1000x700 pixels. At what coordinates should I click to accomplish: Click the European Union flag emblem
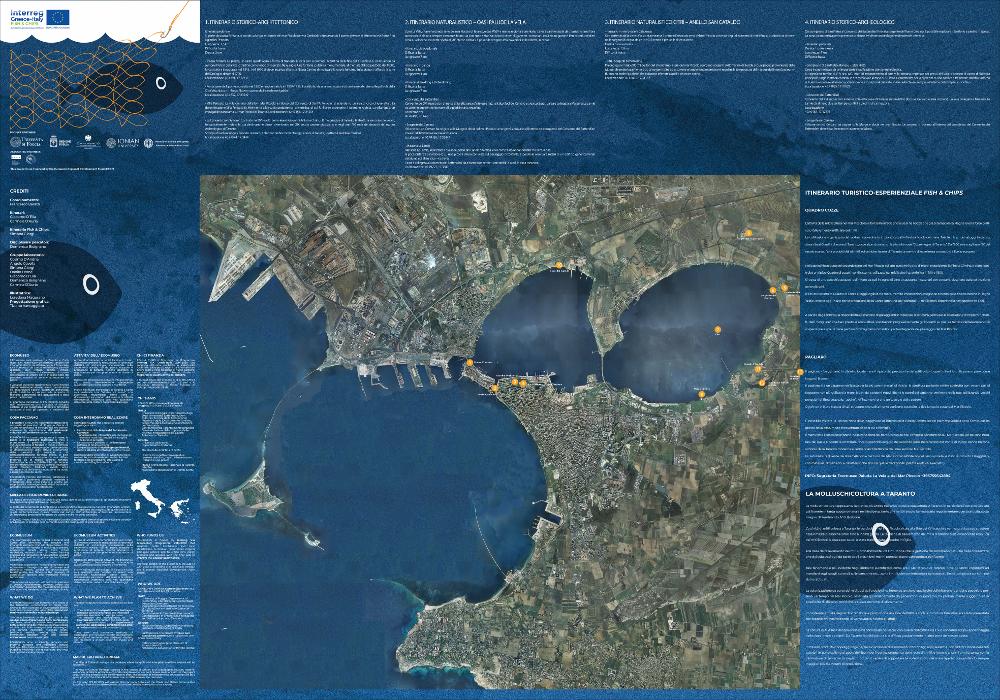click(x=57, y=16)
